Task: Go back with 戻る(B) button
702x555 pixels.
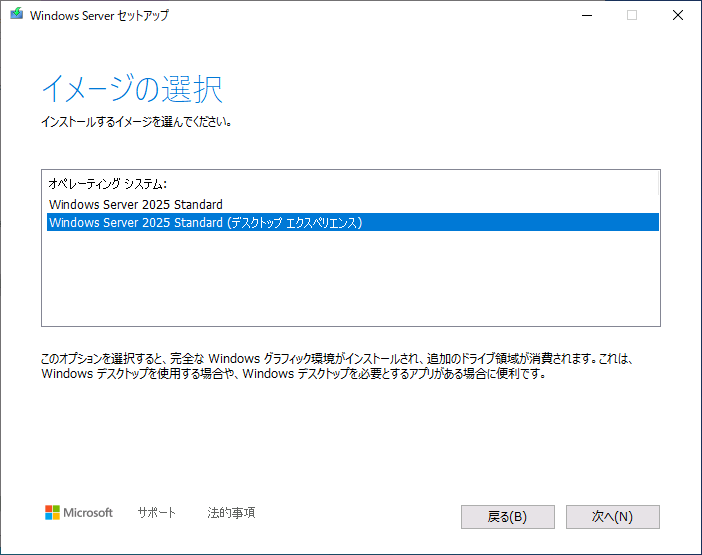Action: click(508, 517)
